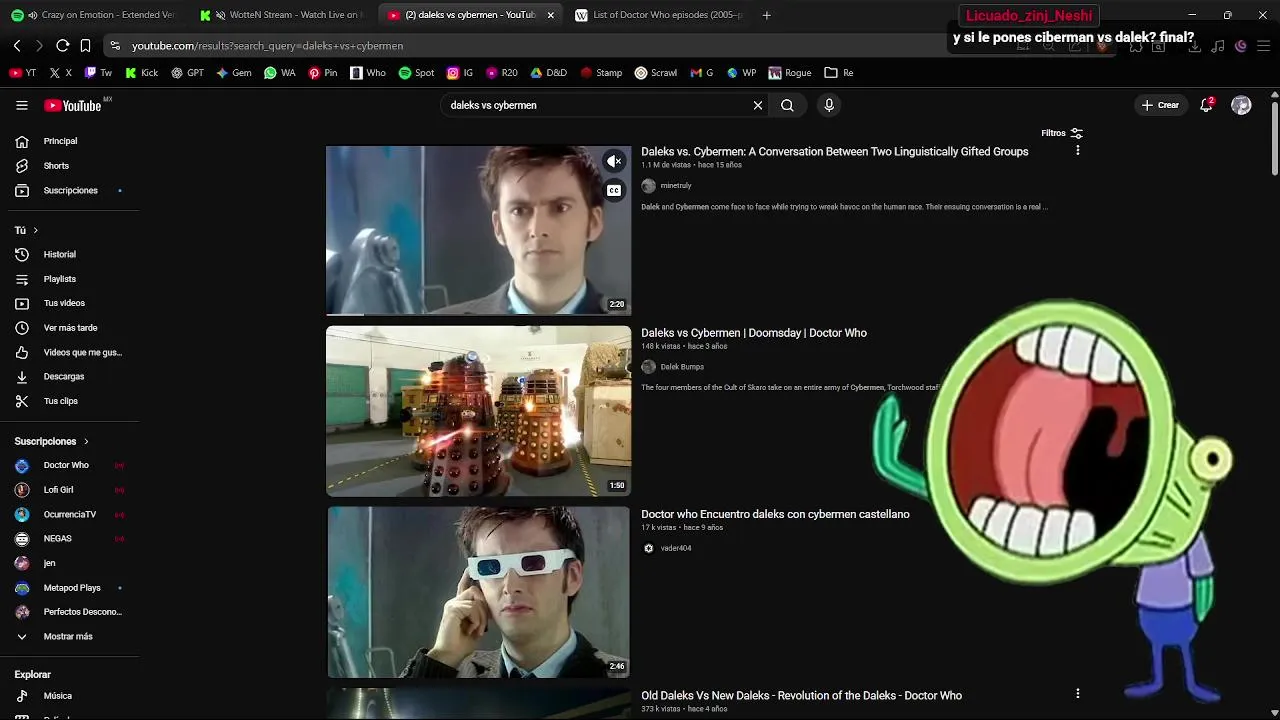This screenshot has width=1280, height=720.
Task: Start voice search with the microphone
Action: tap(829, 105)
